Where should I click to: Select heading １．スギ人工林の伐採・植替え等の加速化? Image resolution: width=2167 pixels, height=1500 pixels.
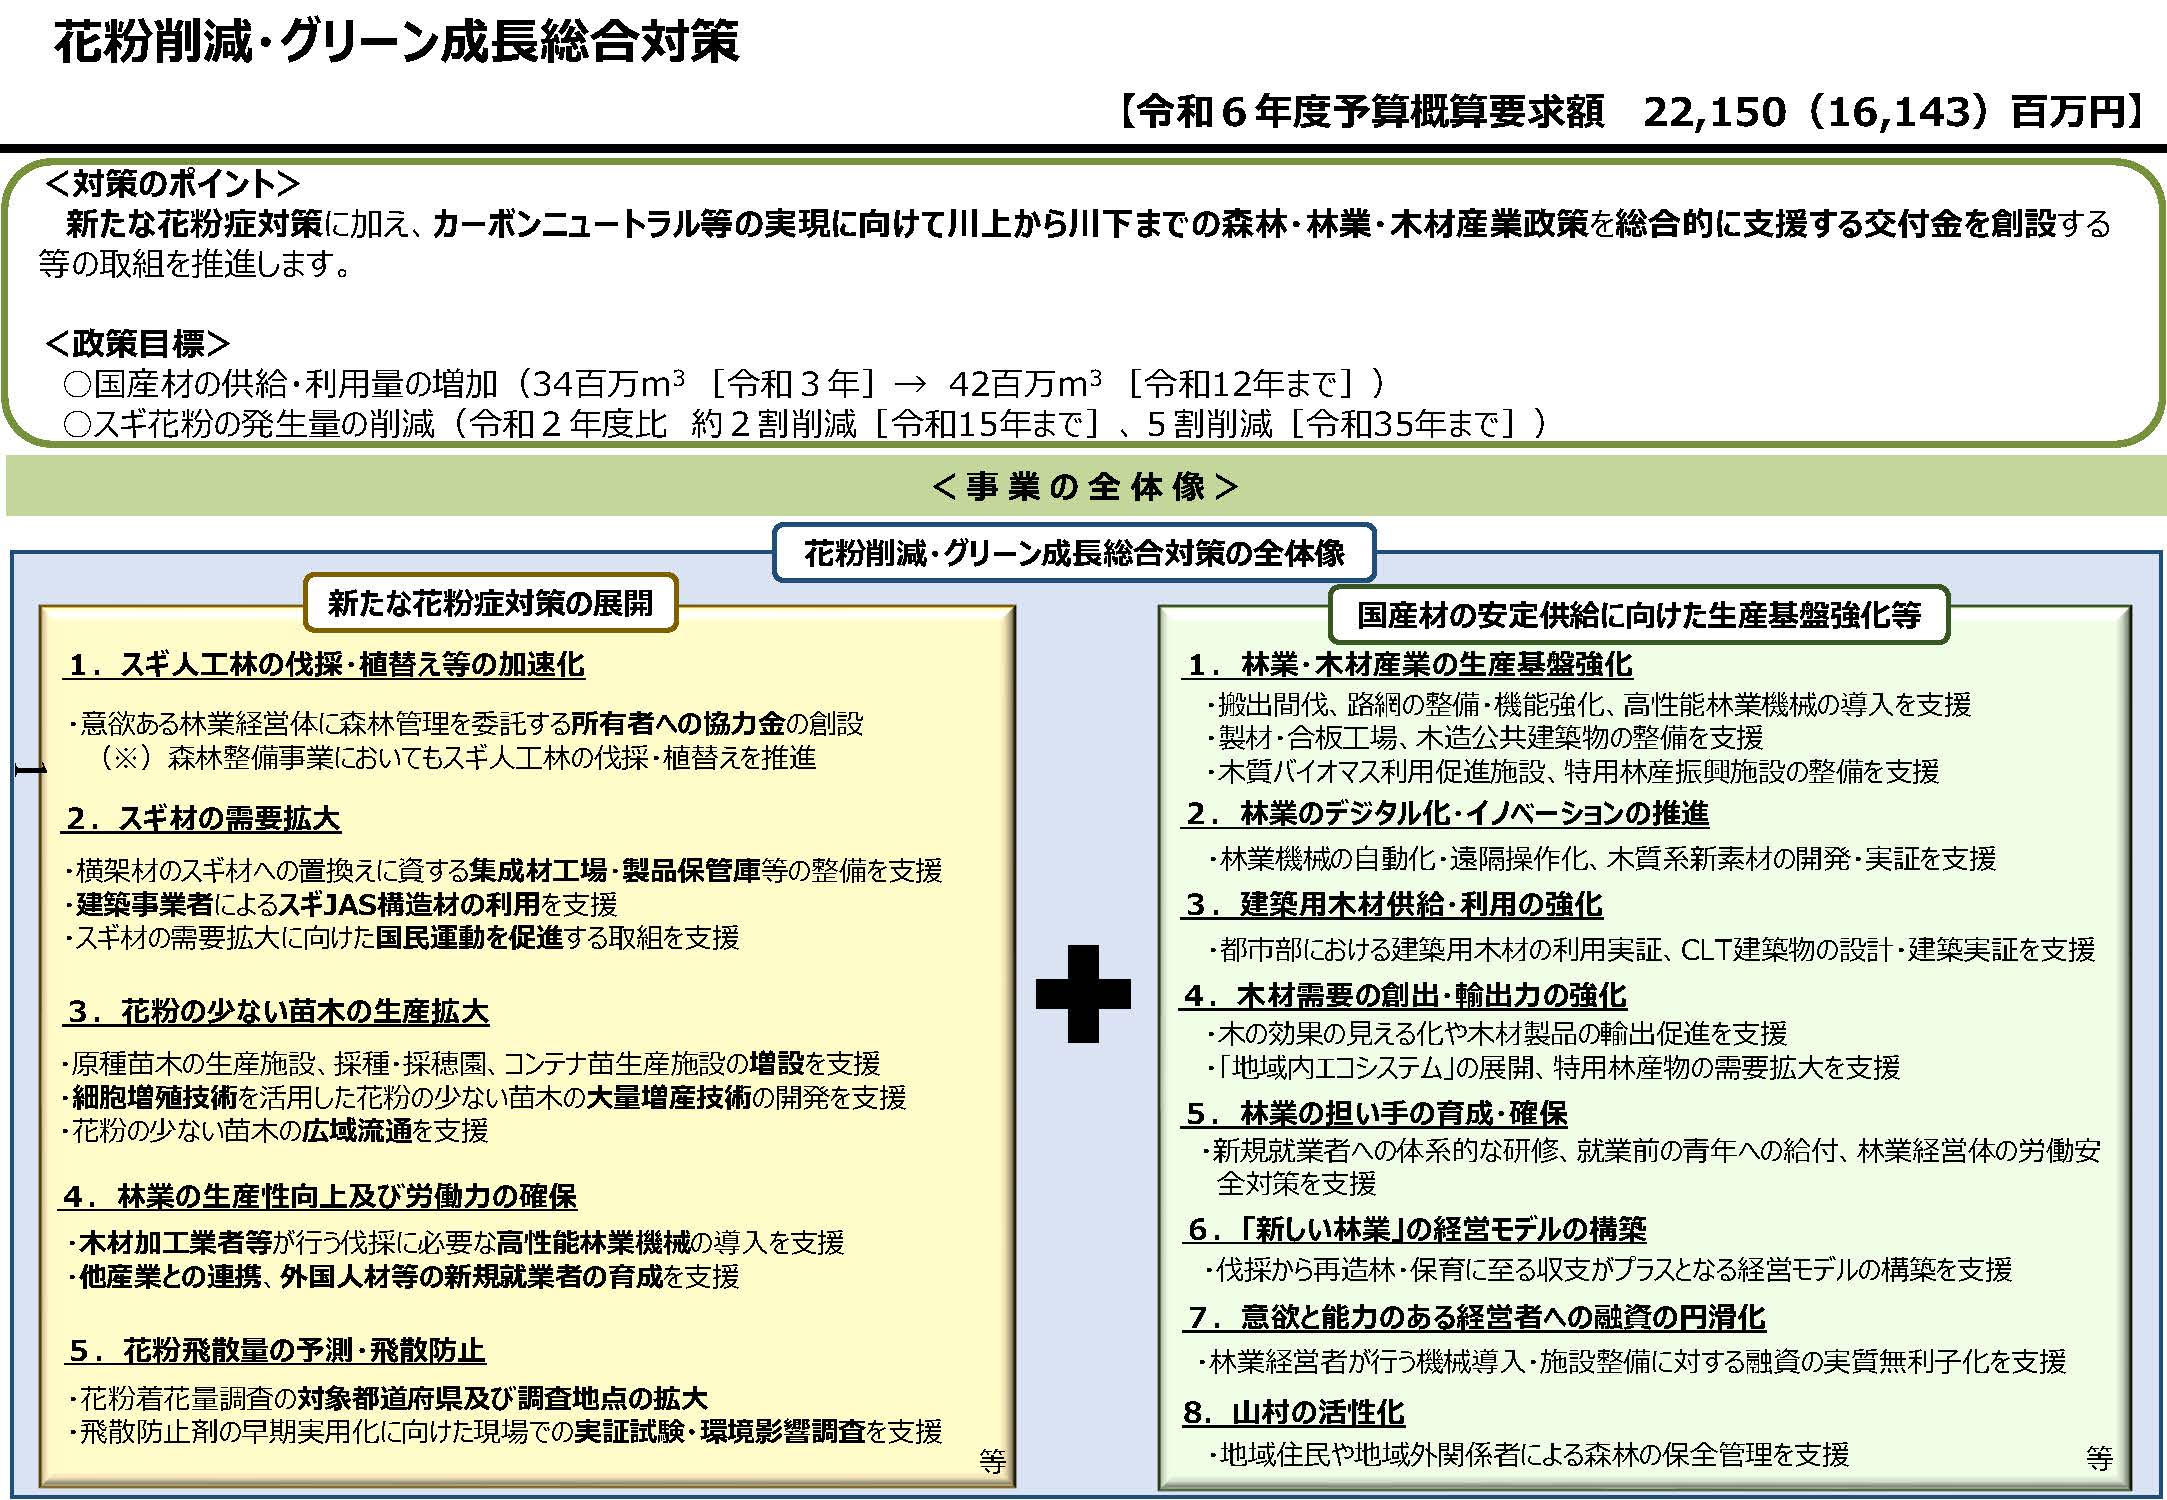coord(325,665)
